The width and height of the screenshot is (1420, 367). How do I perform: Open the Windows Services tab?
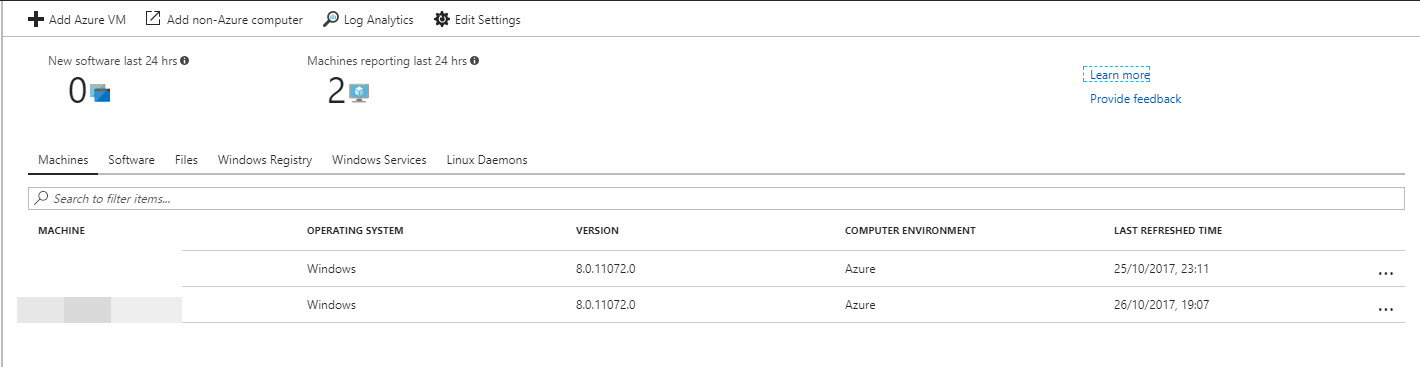pyautogui.click(x=379, y=160)
